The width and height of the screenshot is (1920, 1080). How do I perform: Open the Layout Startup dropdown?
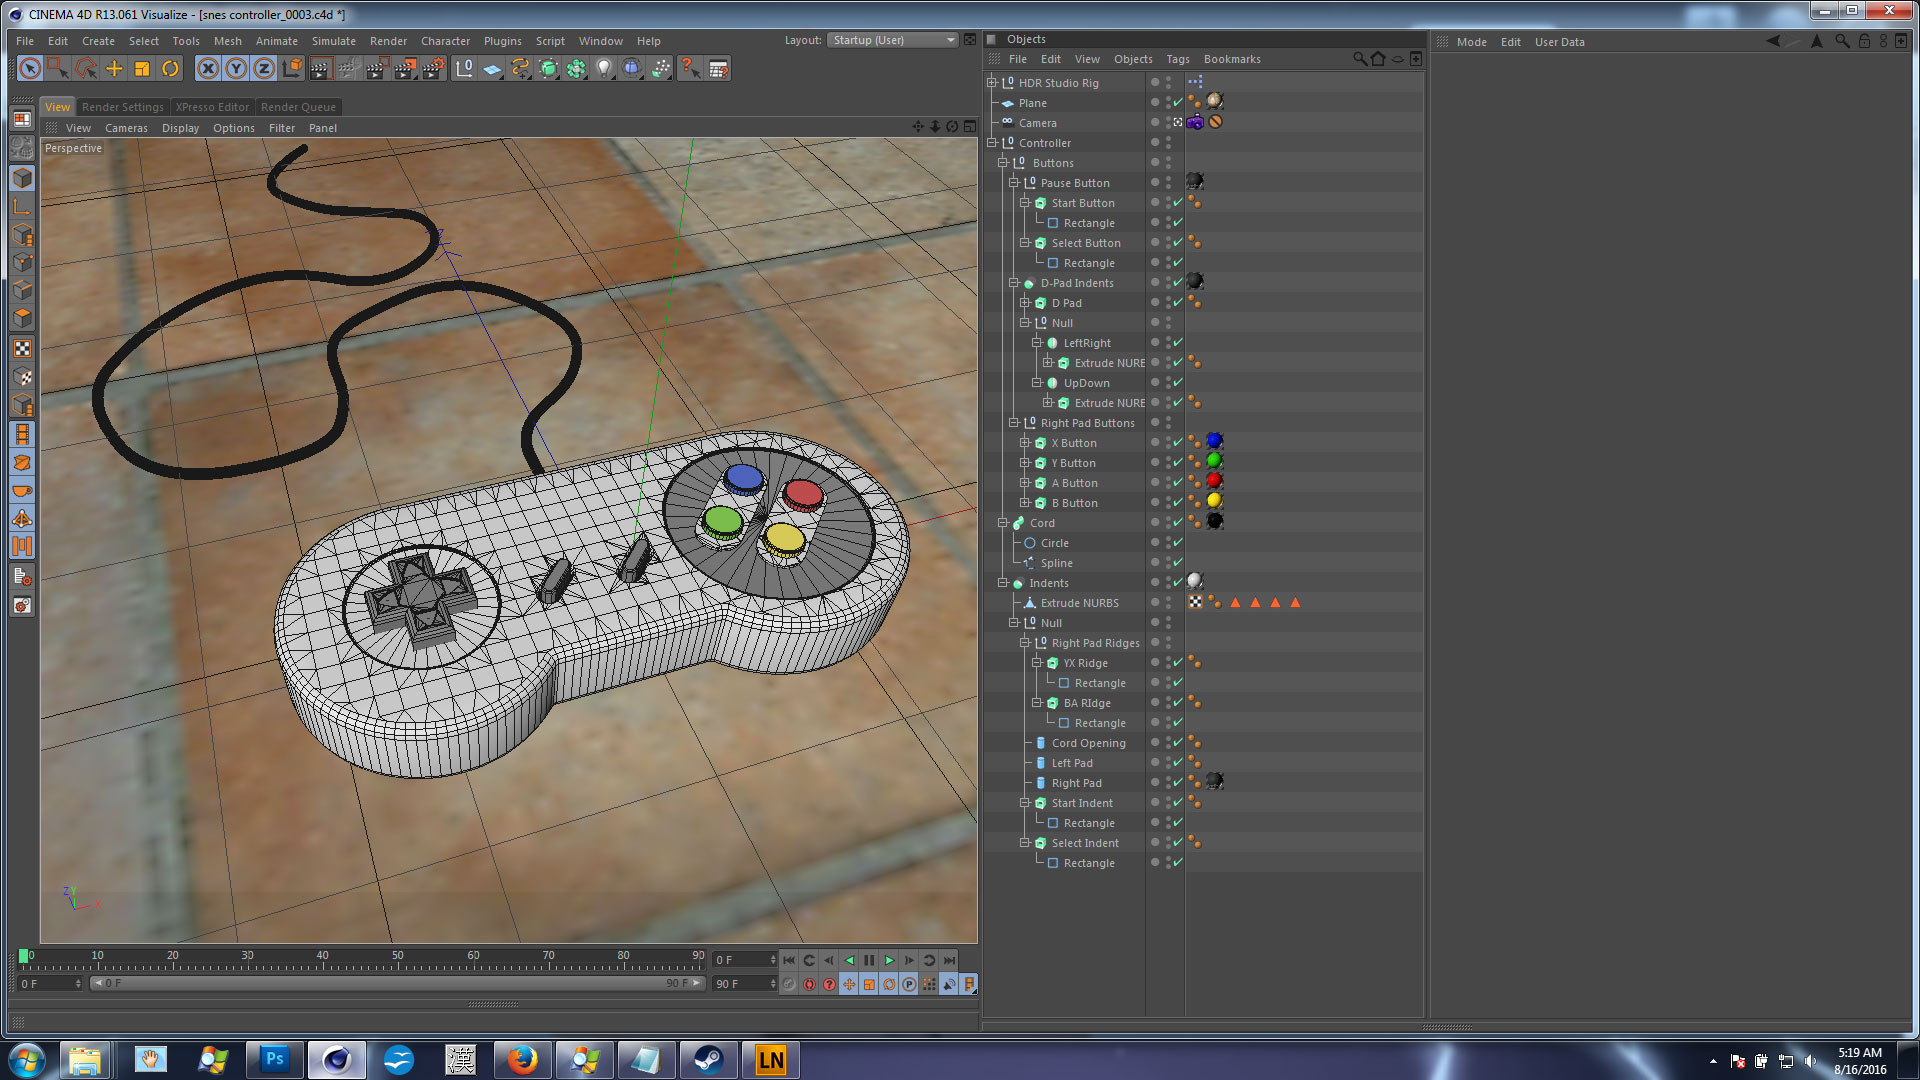893,40
